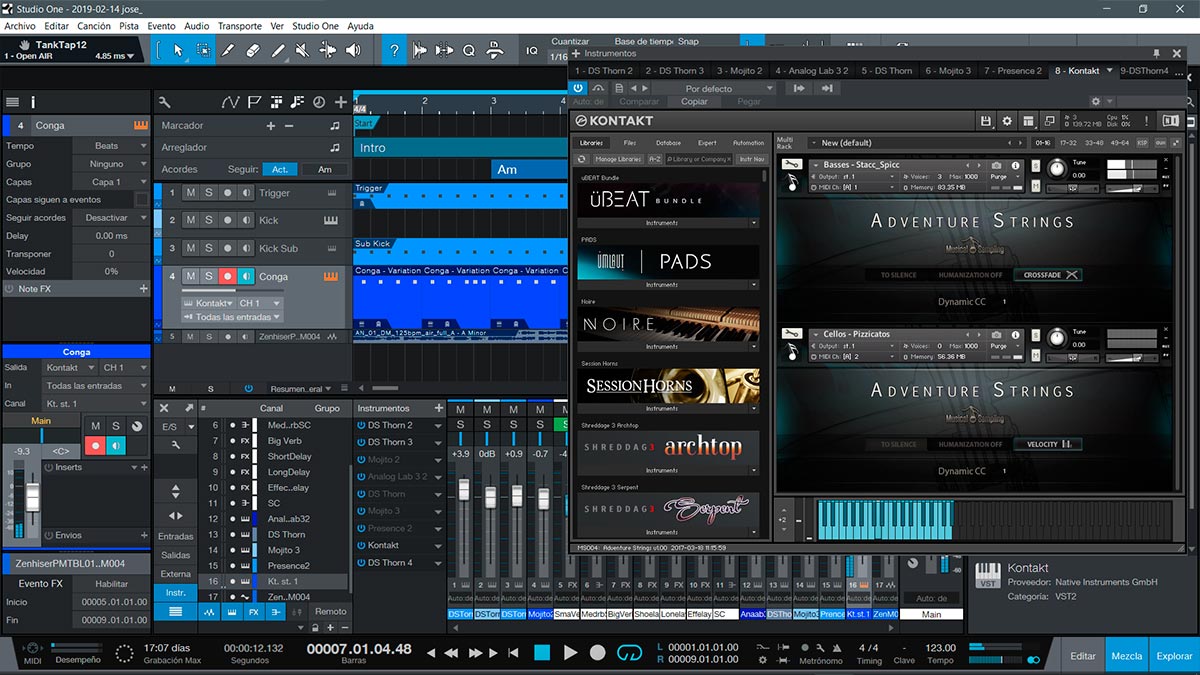Open the 'Explorar' browser button

pyautogui.click(x=1174, y=656)
